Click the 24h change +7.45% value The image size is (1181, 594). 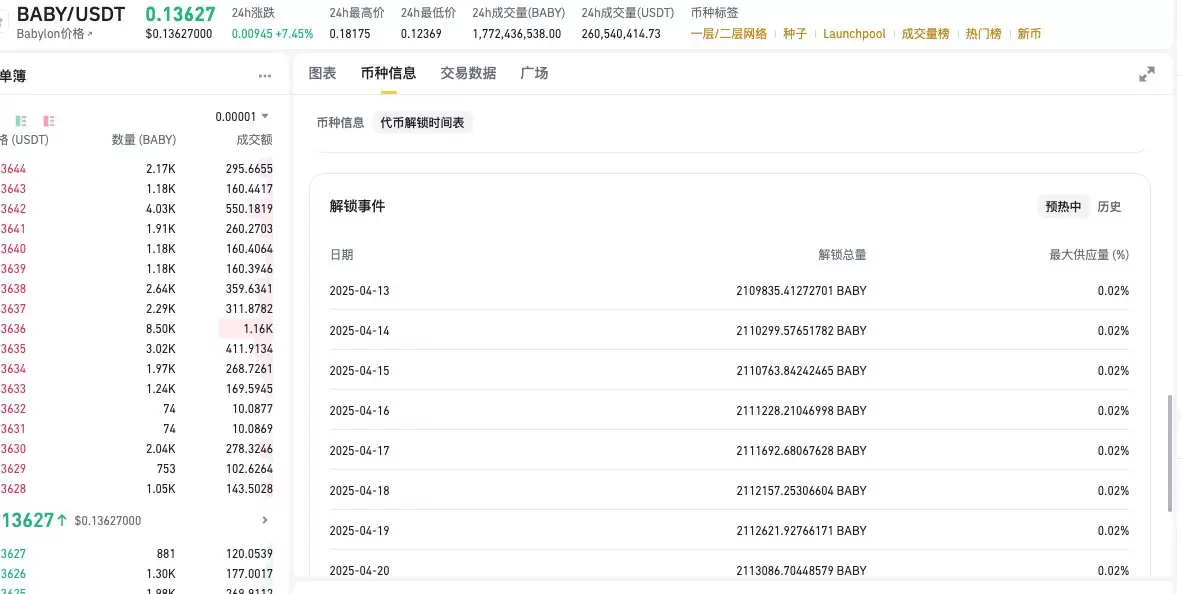[x=294, y=34]
